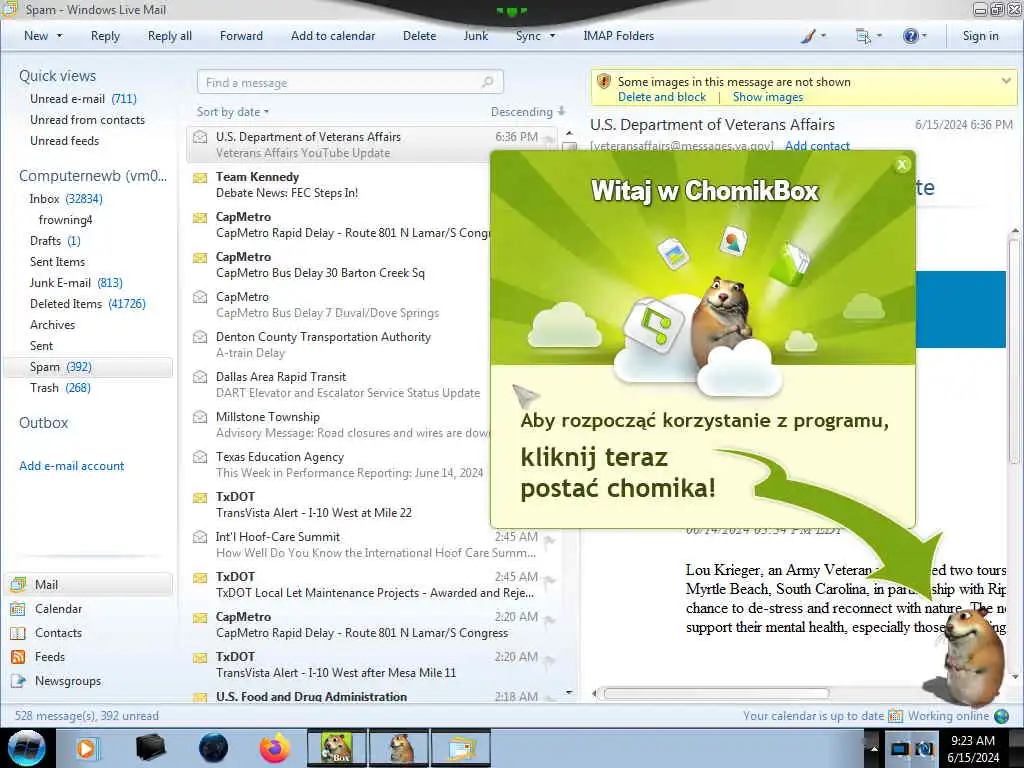1024x768 pixels.
Task: Open the Windows Start button
Action: (27, 748)
